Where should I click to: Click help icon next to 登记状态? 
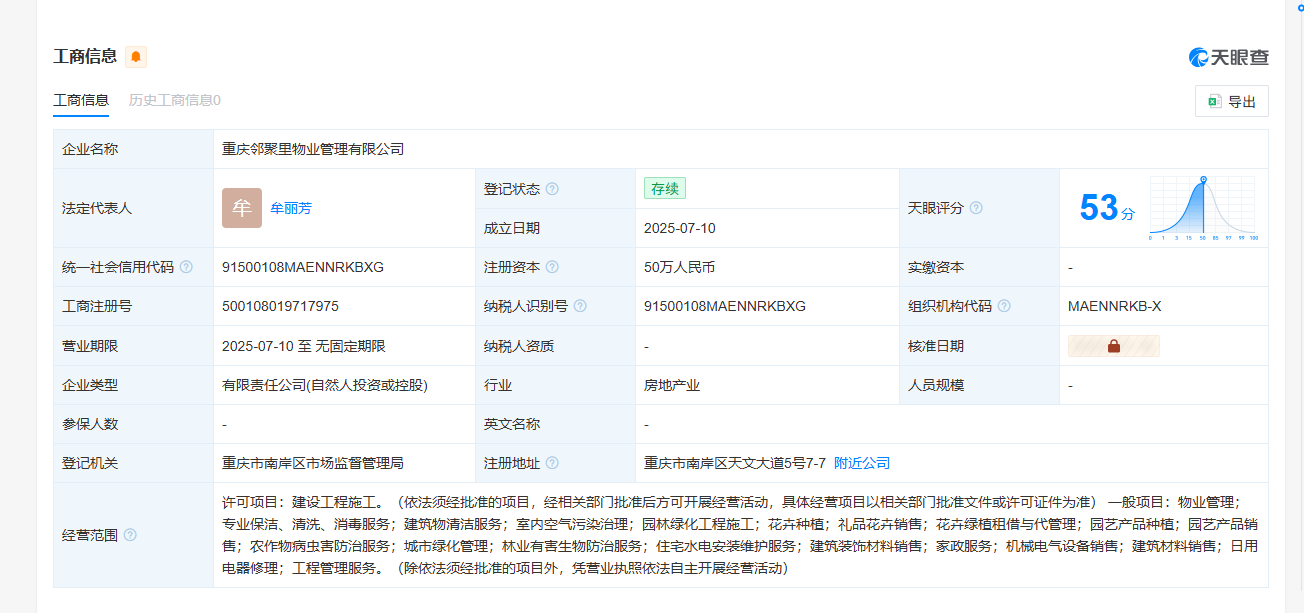[x=552, y=189]
